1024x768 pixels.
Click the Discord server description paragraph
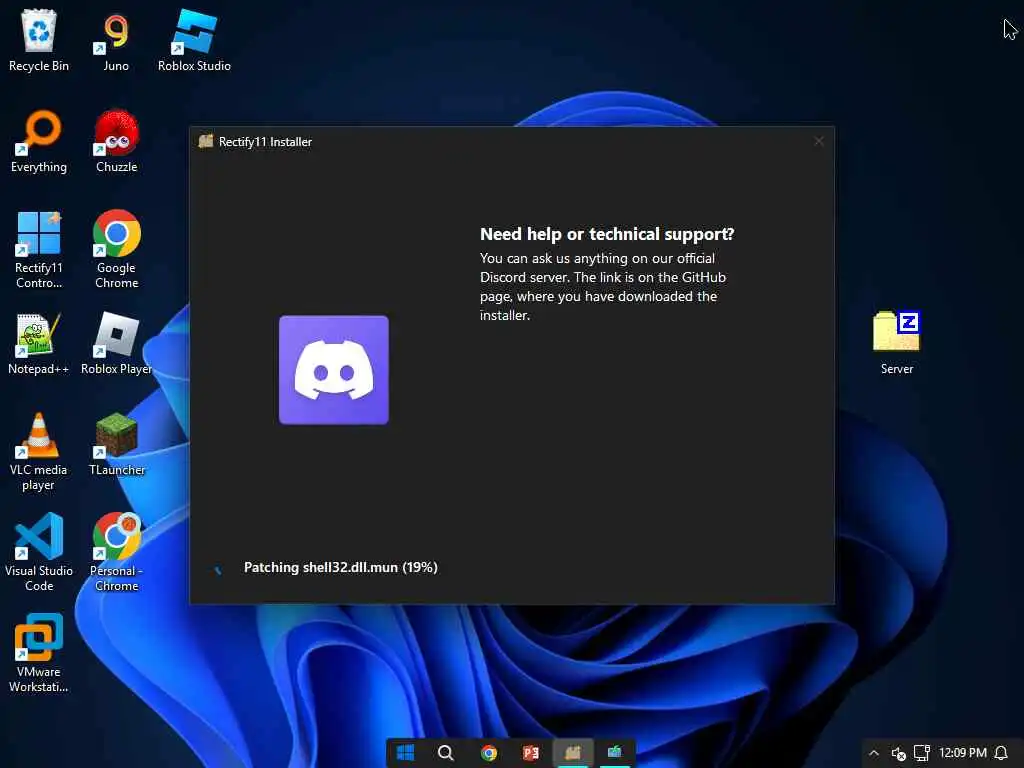pyautogui.click(x=603, y=287)
